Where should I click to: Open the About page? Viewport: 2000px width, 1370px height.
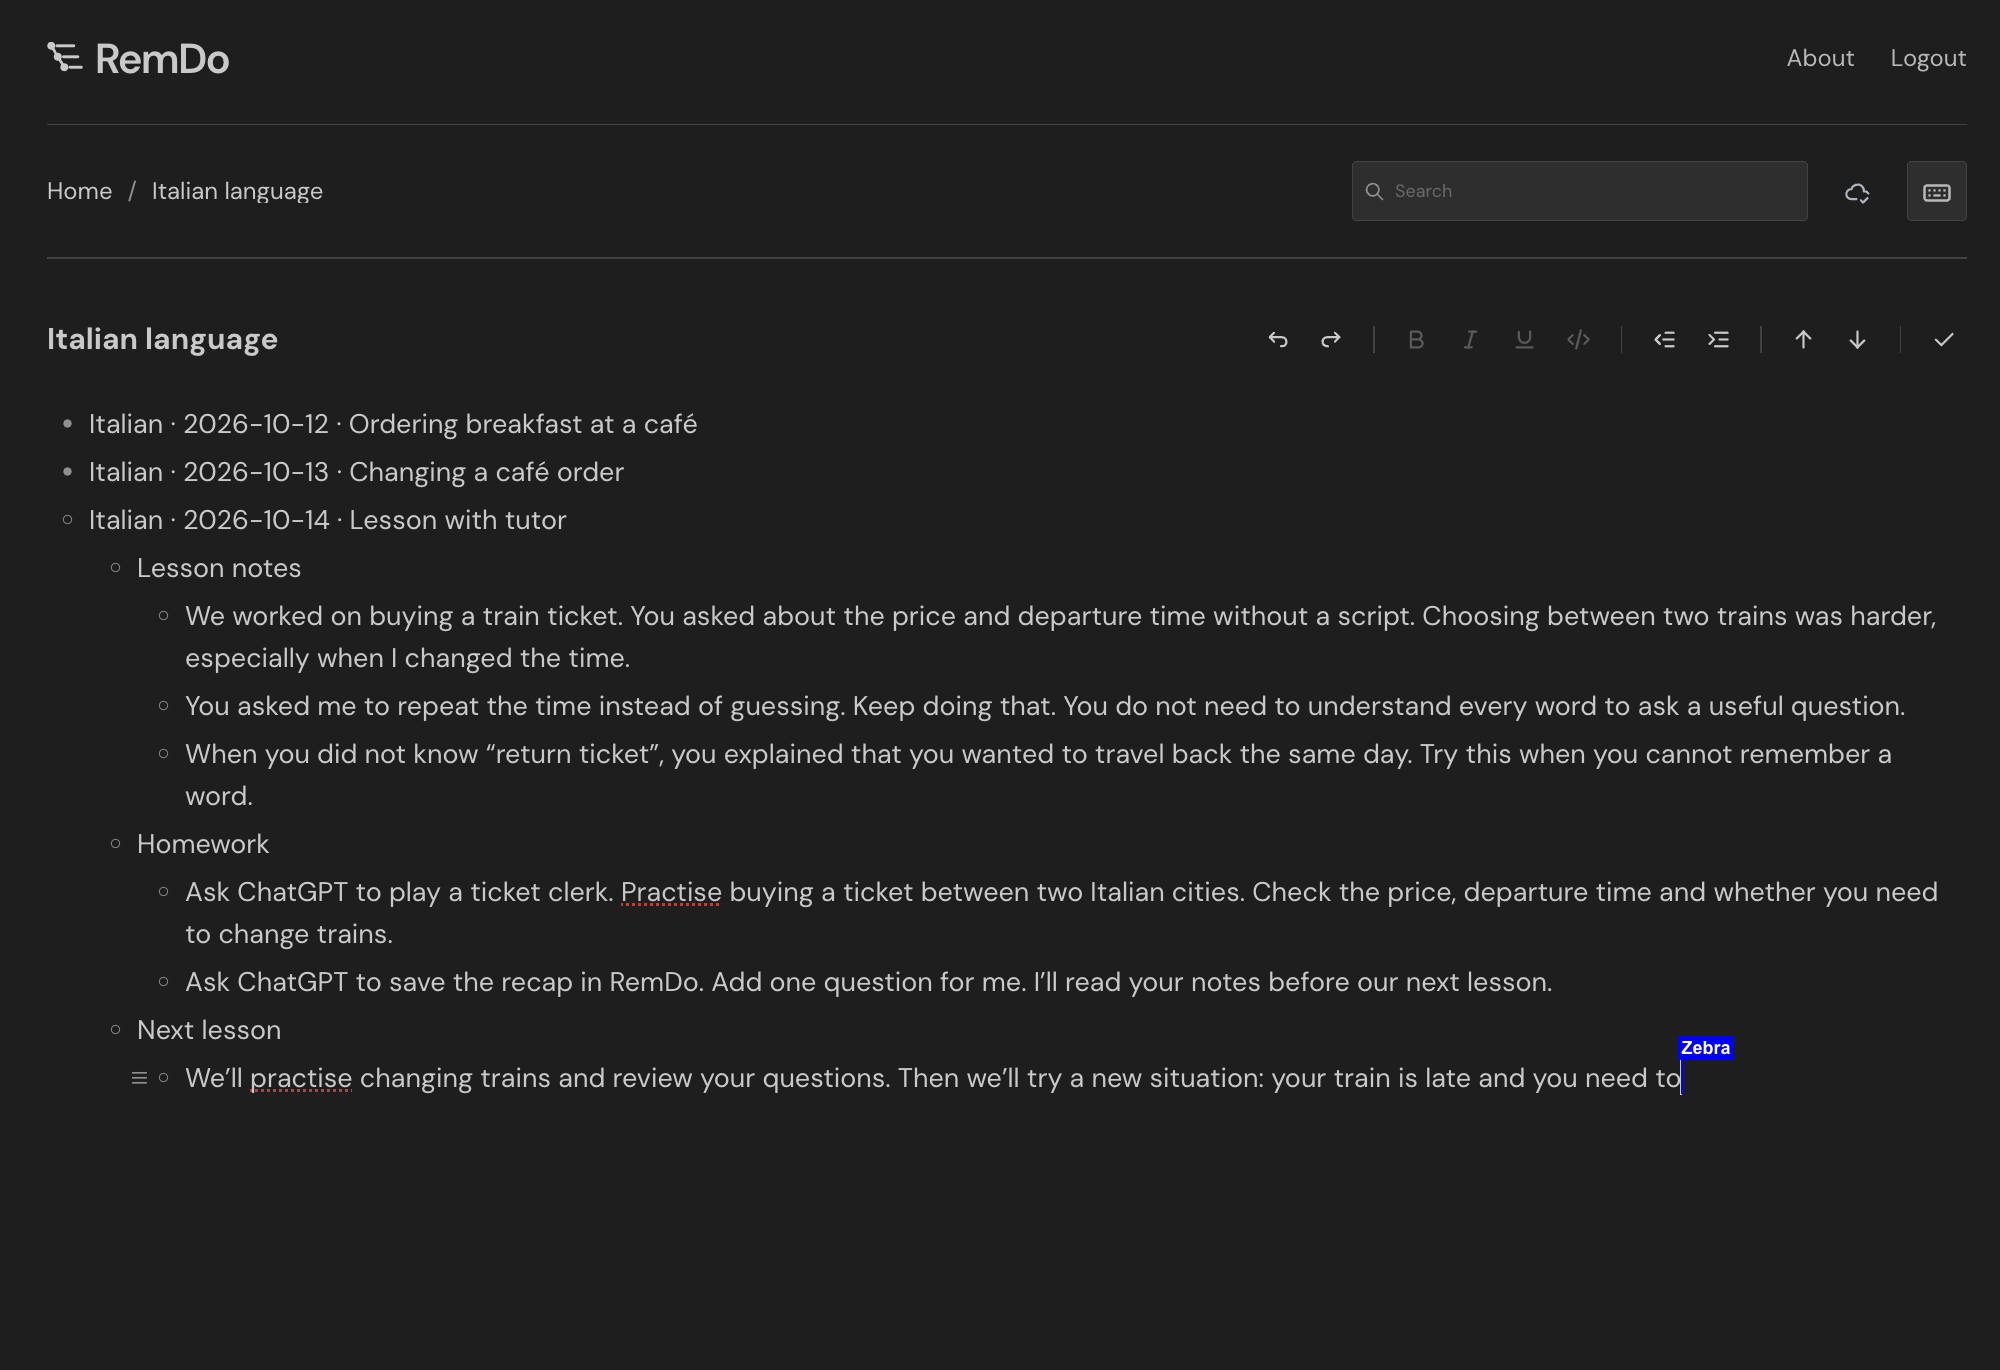coord(1820,58)
